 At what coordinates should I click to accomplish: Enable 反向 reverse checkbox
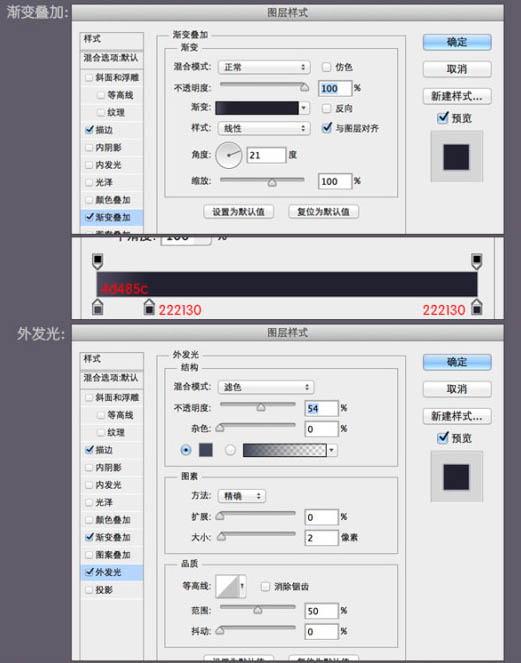pos(326,108)
